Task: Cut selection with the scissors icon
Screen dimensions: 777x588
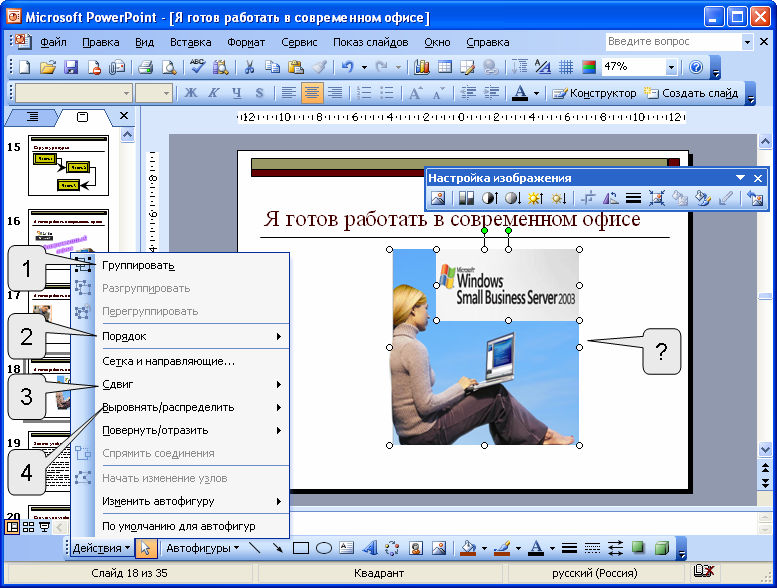Action: coord(249,67)
